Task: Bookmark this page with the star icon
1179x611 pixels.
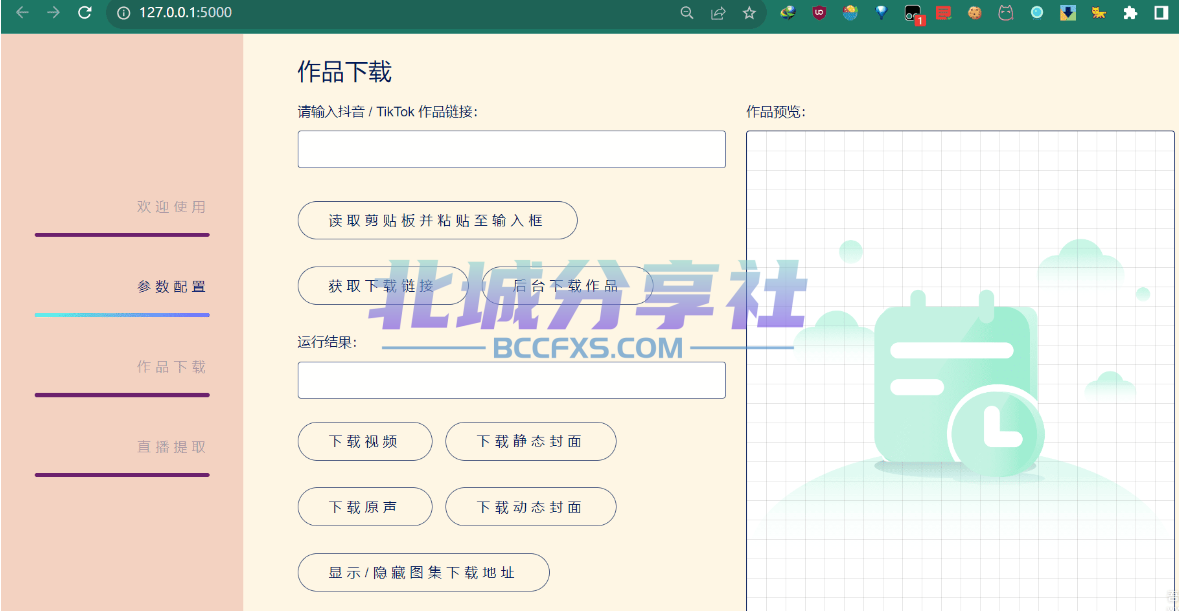Action: coord(749,13)
